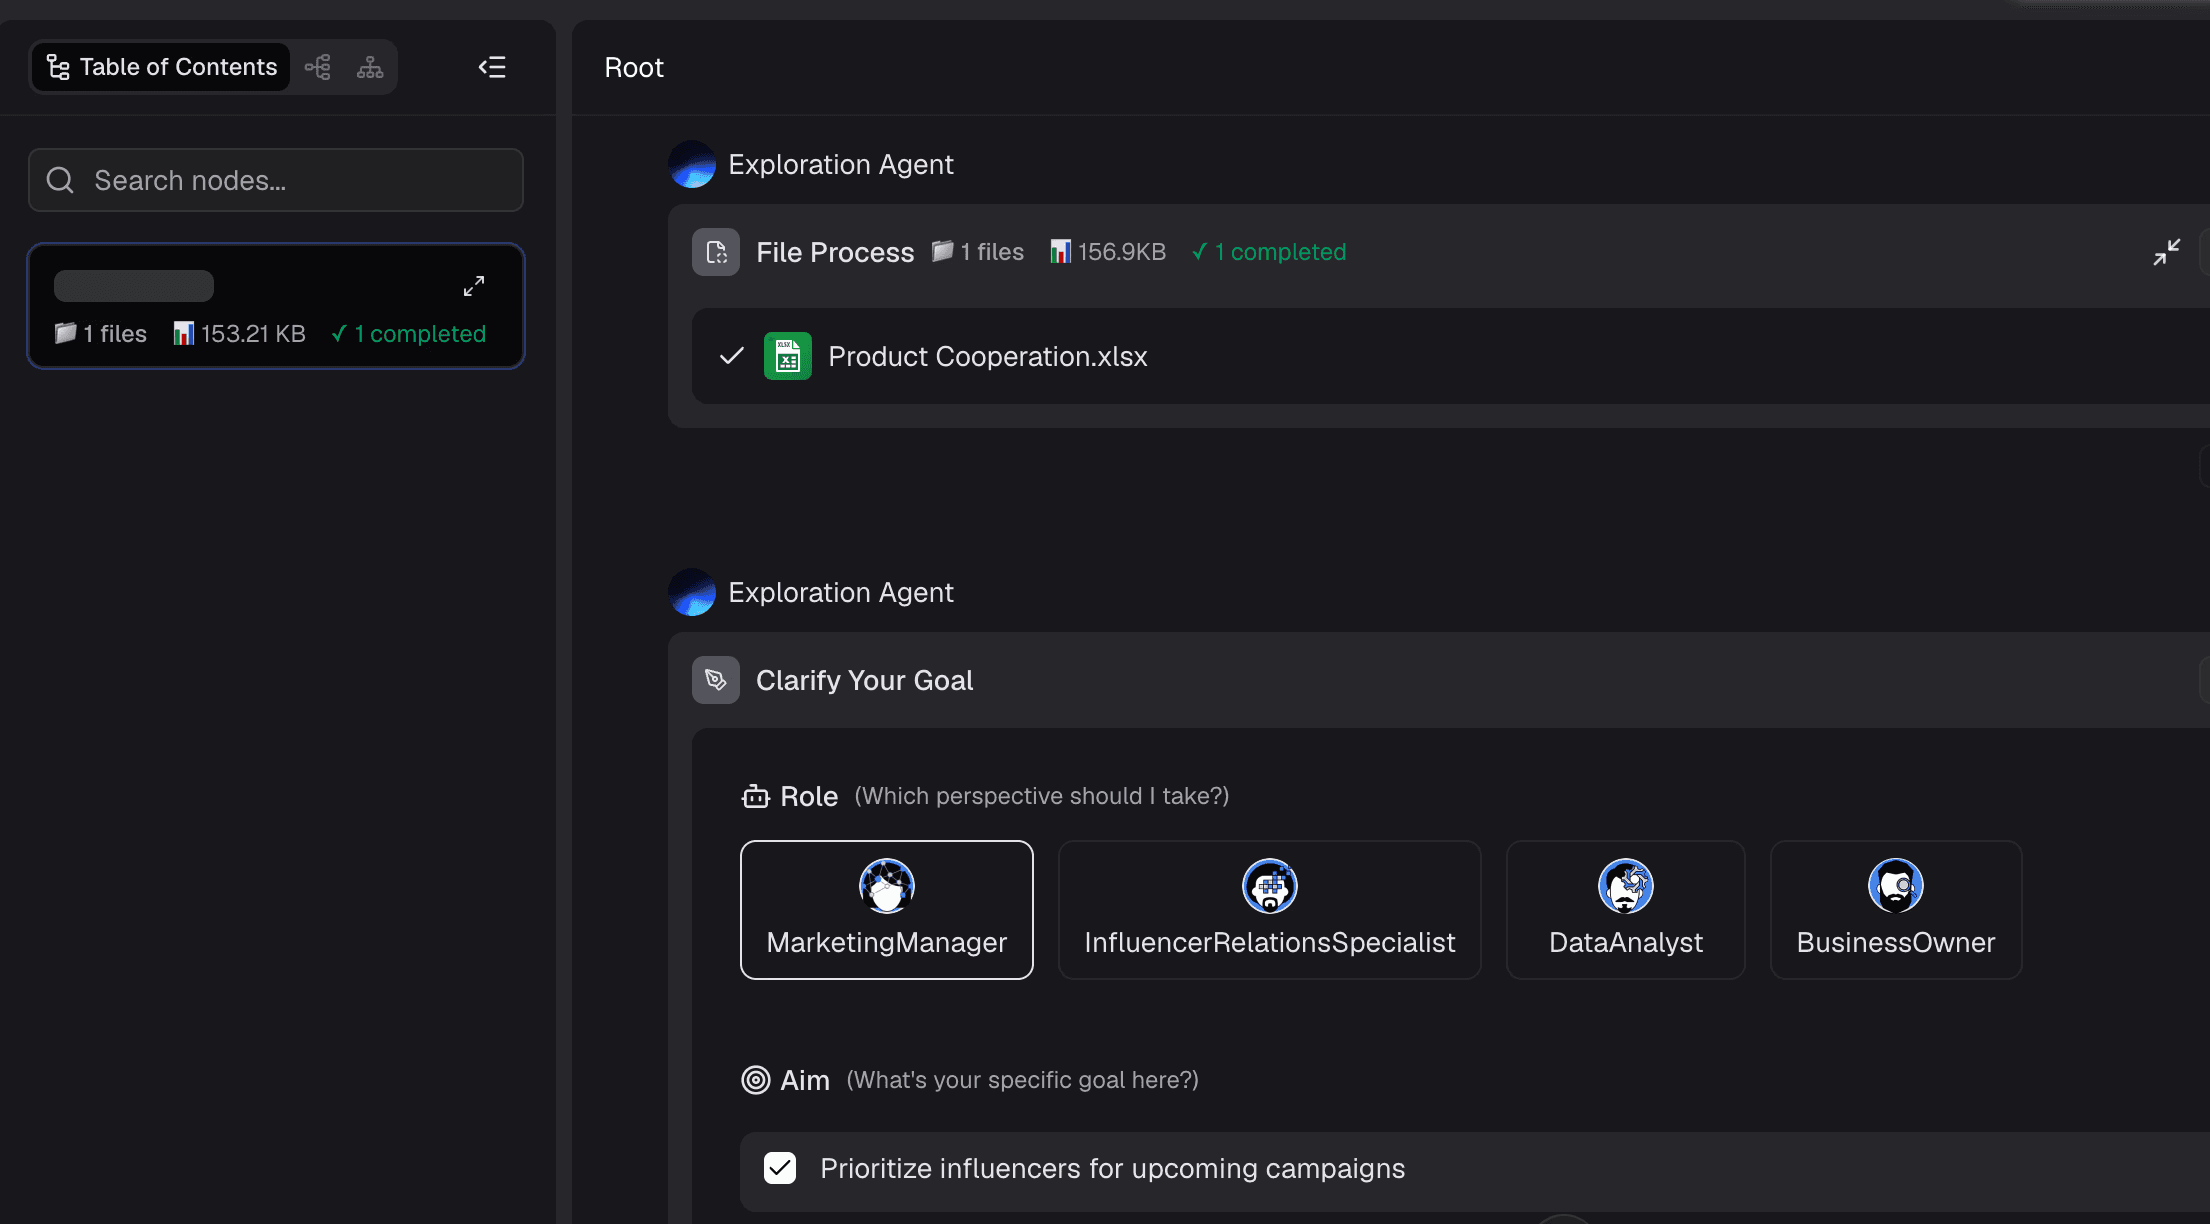The image size is (2210, 1224).
Task: Click the first Exploration Agent avatar
Action: pos(692,164)
